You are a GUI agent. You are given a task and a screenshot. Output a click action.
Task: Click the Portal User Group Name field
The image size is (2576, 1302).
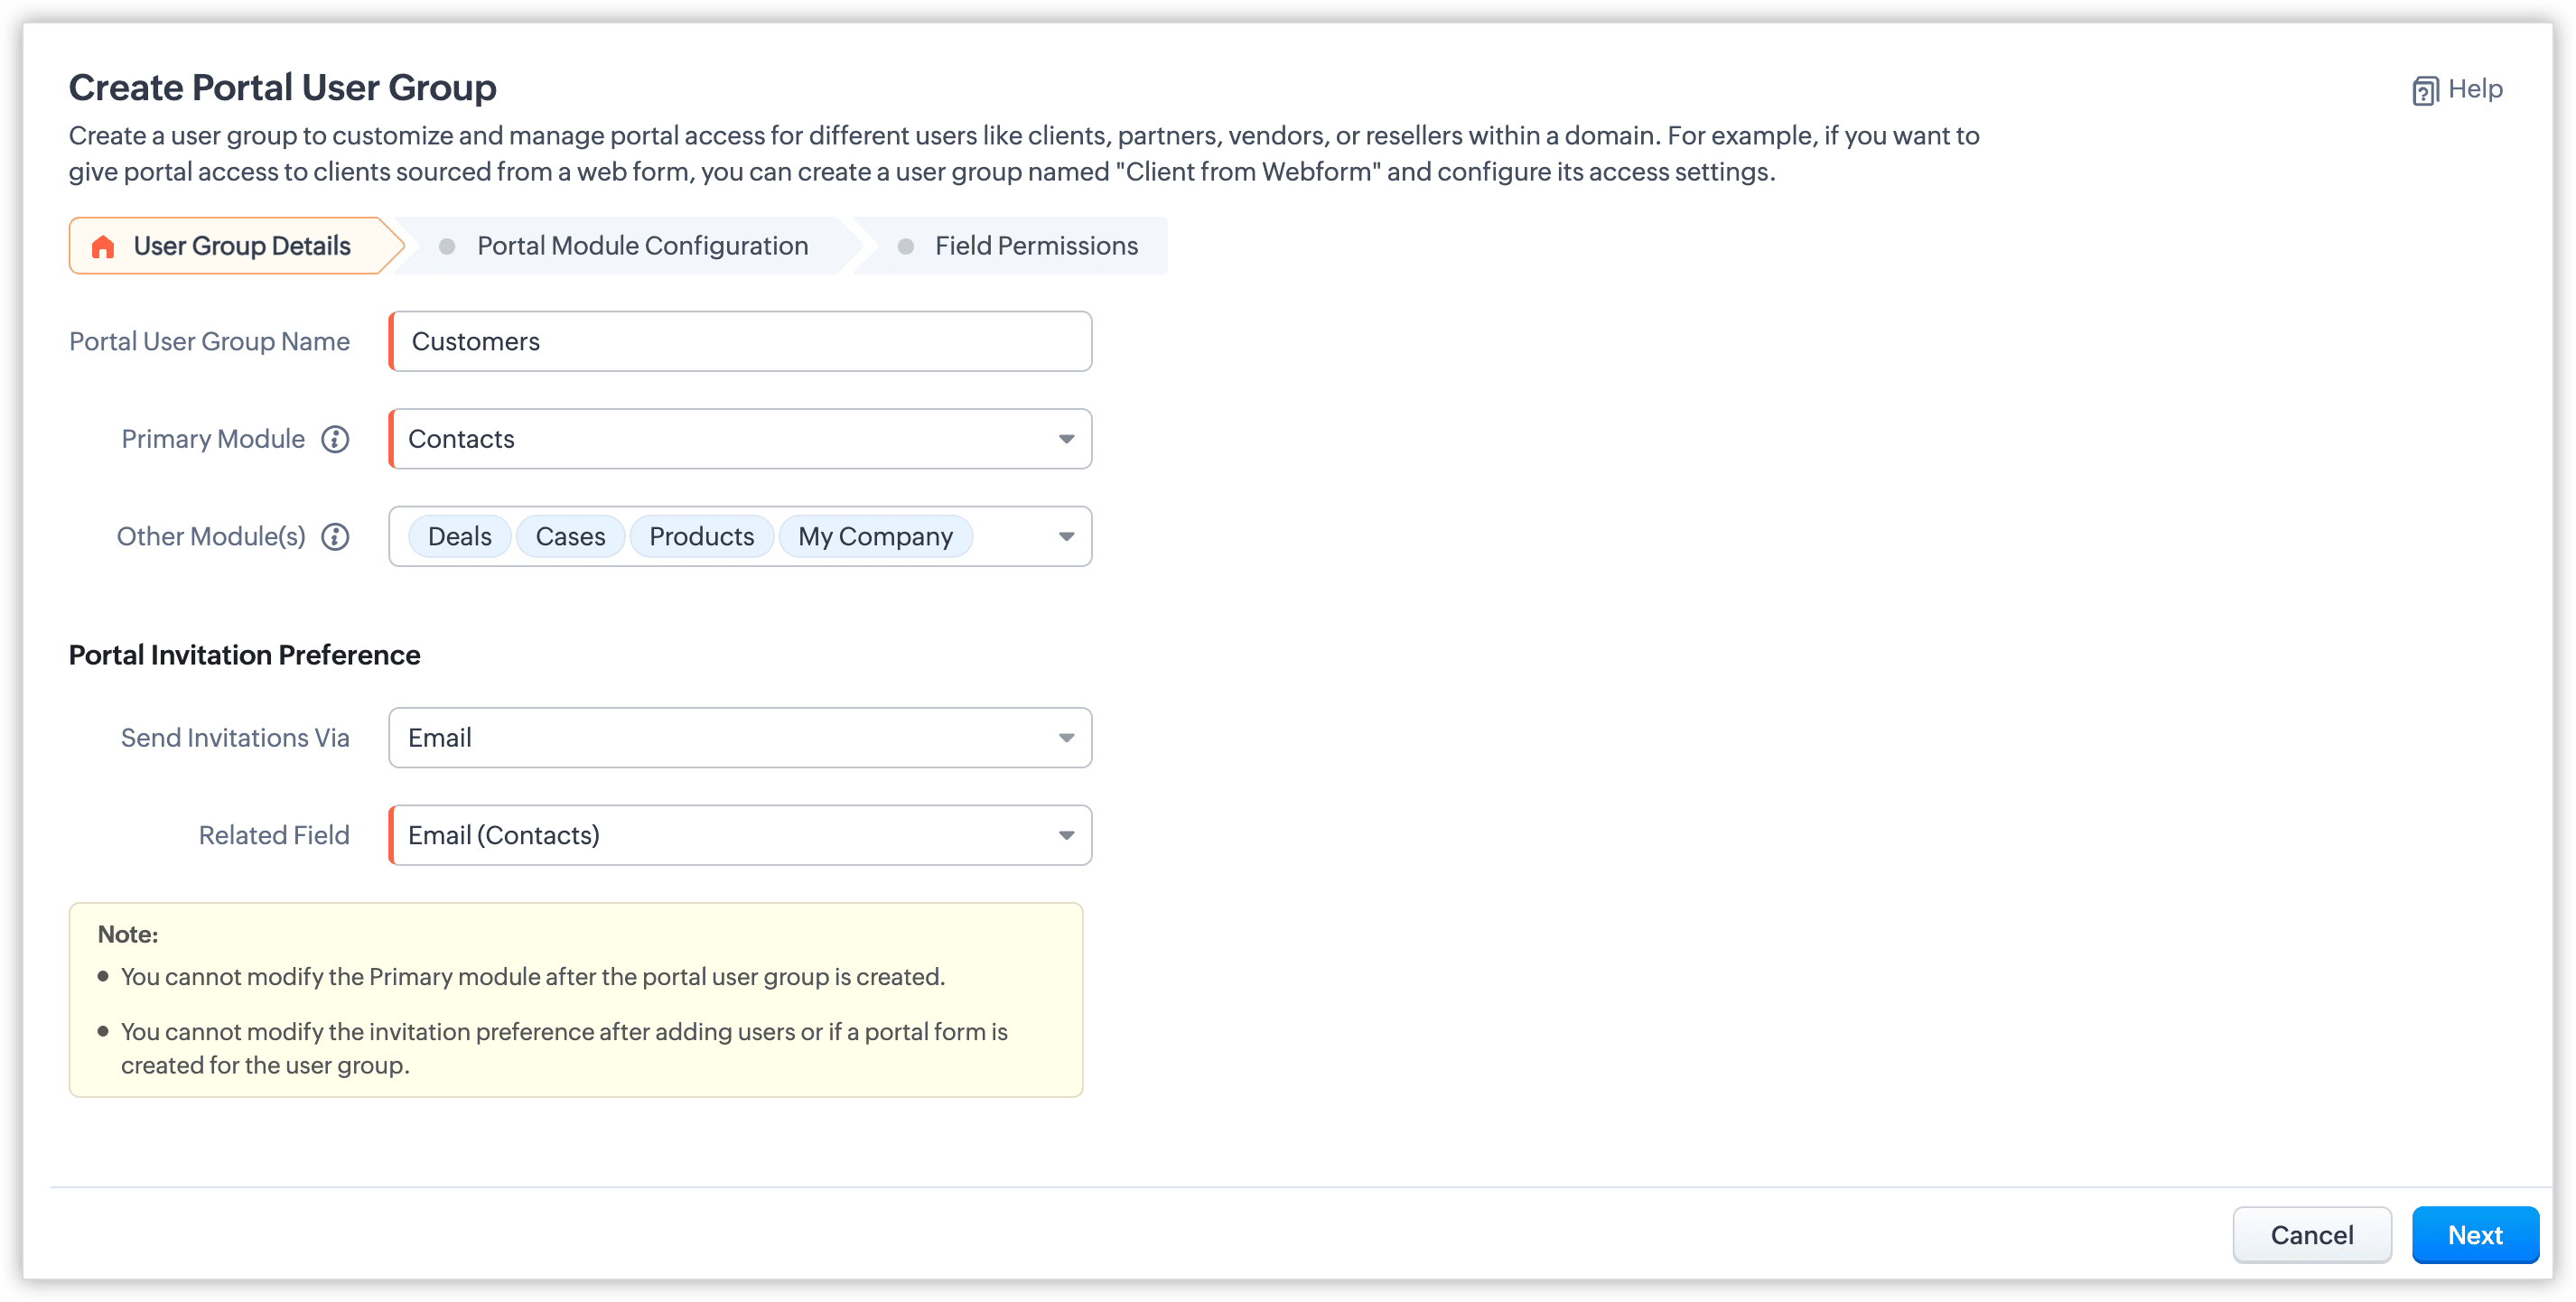click(x=740, y=342)
